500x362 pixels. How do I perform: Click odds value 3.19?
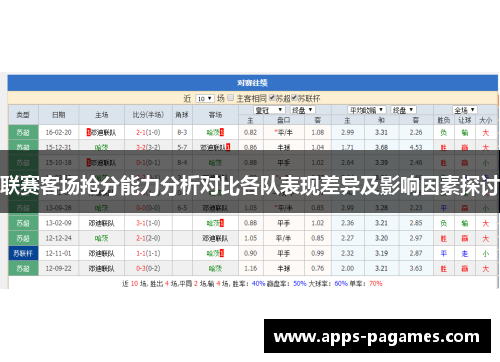(x=381, y=253)
